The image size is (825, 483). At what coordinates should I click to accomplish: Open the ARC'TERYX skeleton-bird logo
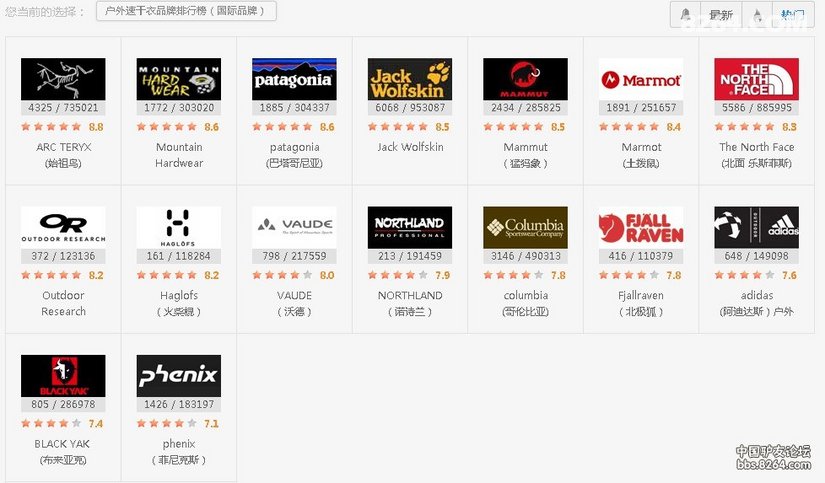[x=63, y=79]
